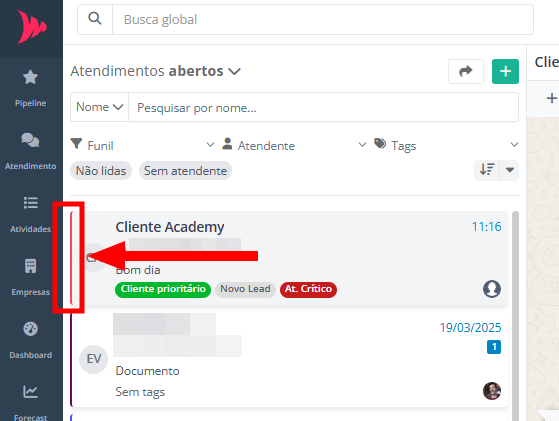Open Empresas building icon
Screen dimensions: 559x421
[30, 266]
